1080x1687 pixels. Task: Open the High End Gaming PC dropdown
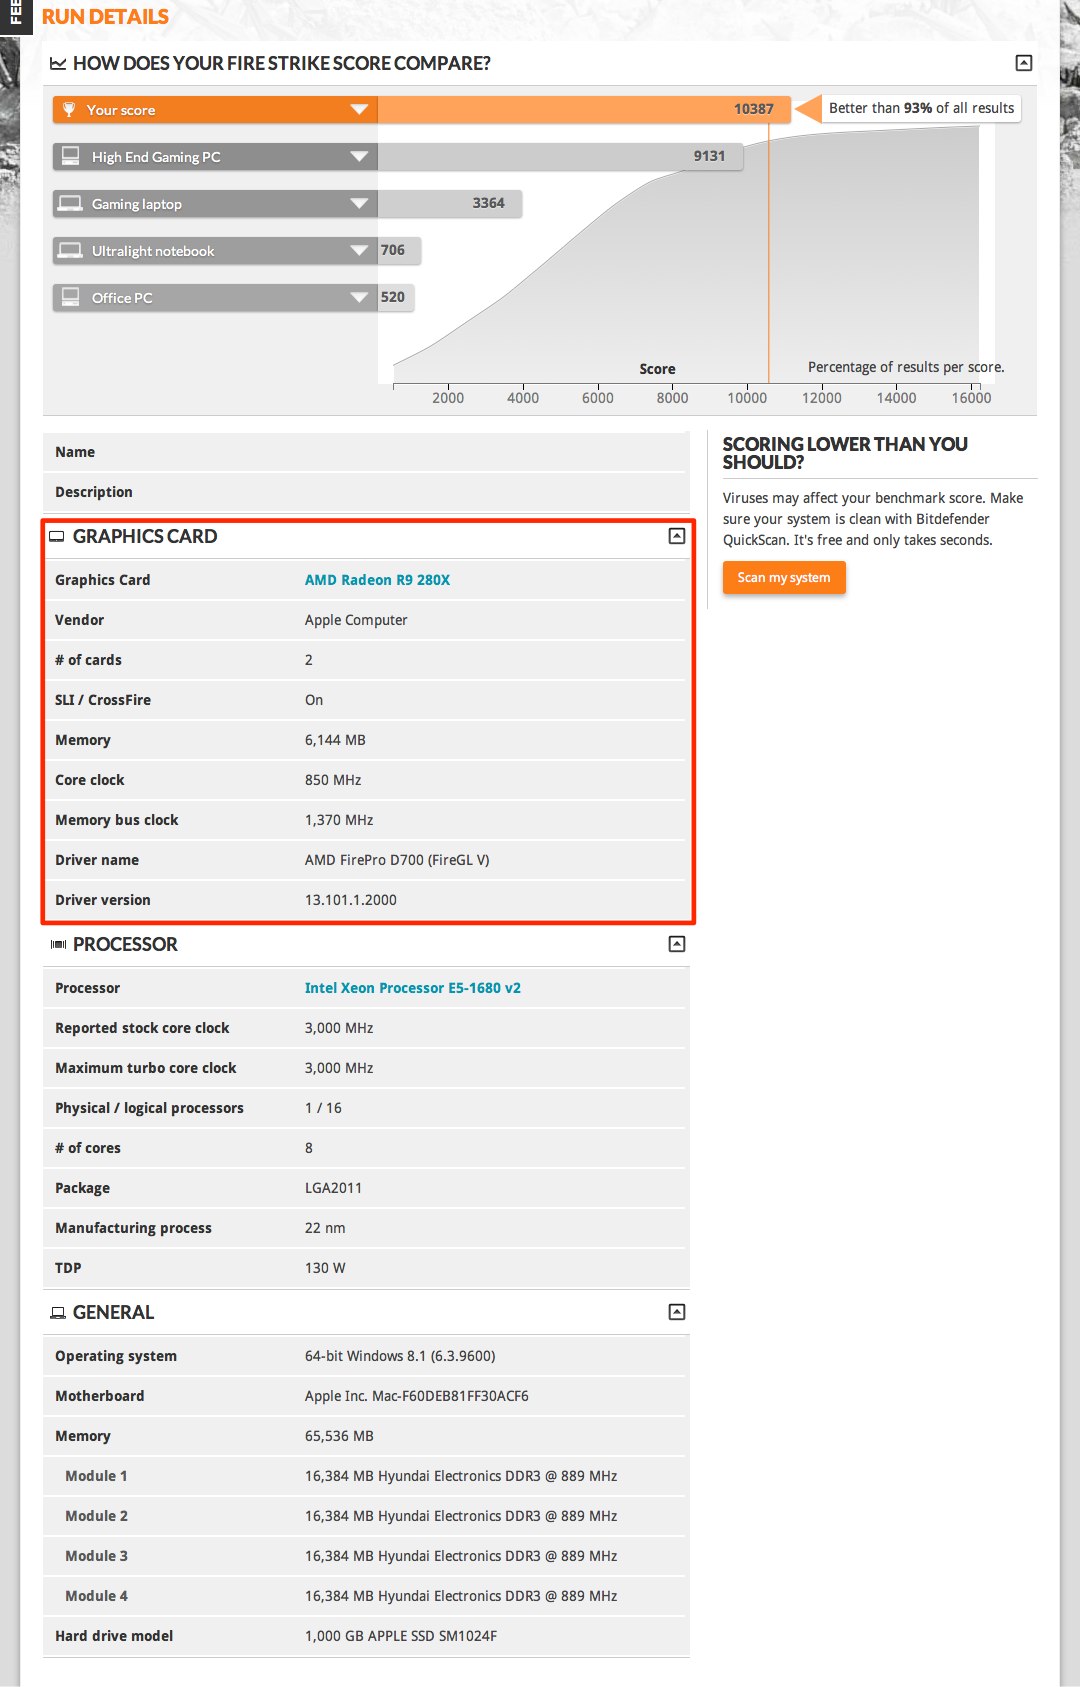coord(359,156)
